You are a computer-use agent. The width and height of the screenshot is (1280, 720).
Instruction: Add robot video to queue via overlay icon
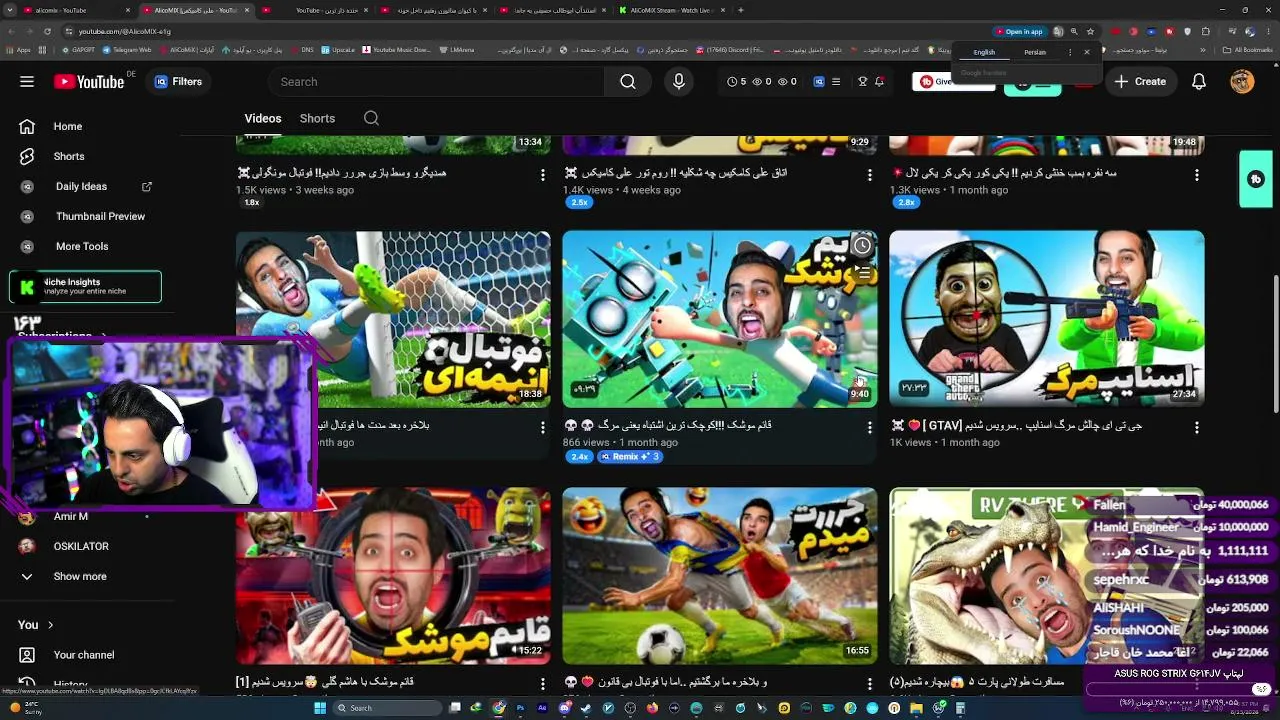click(862, 273)
